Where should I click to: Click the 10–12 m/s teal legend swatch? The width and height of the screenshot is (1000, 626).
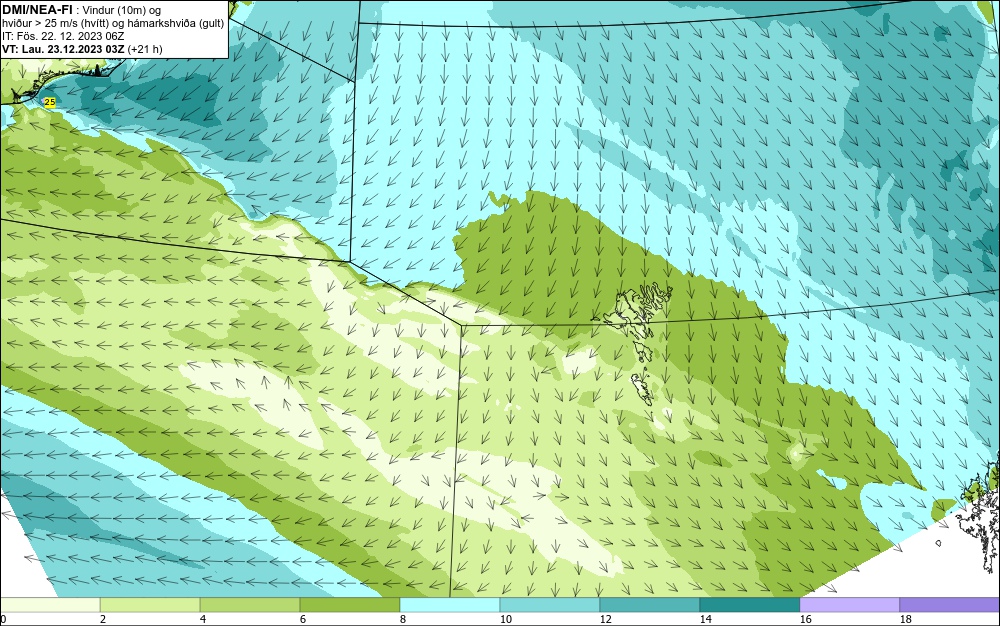(550, 604)
